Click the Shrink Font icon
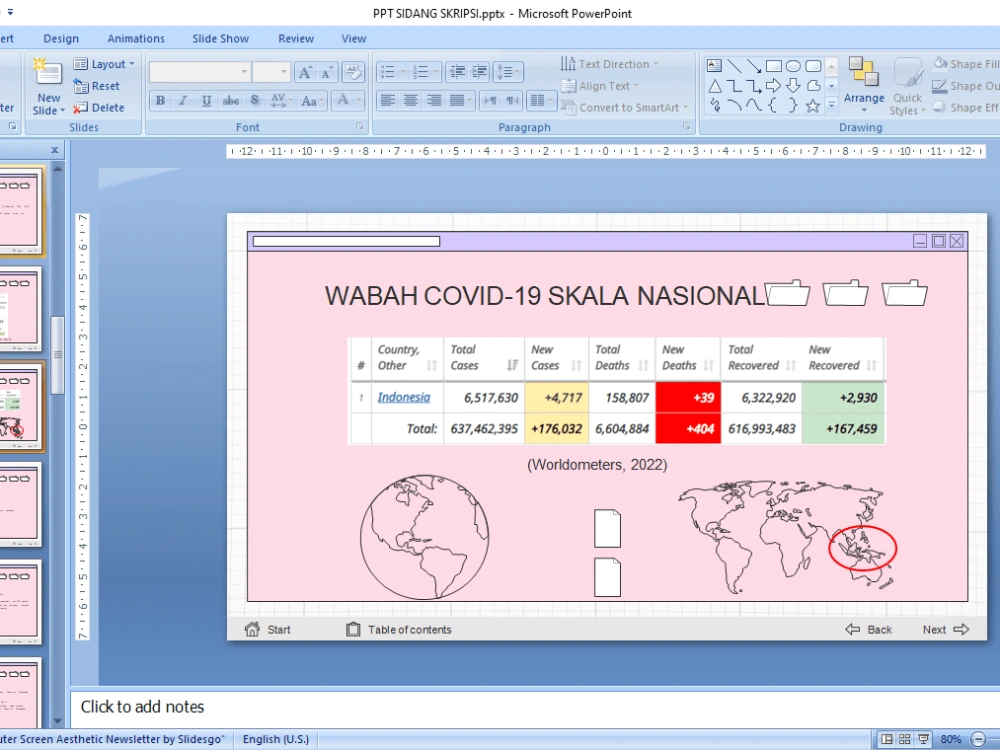 click(x=327, y=72)
